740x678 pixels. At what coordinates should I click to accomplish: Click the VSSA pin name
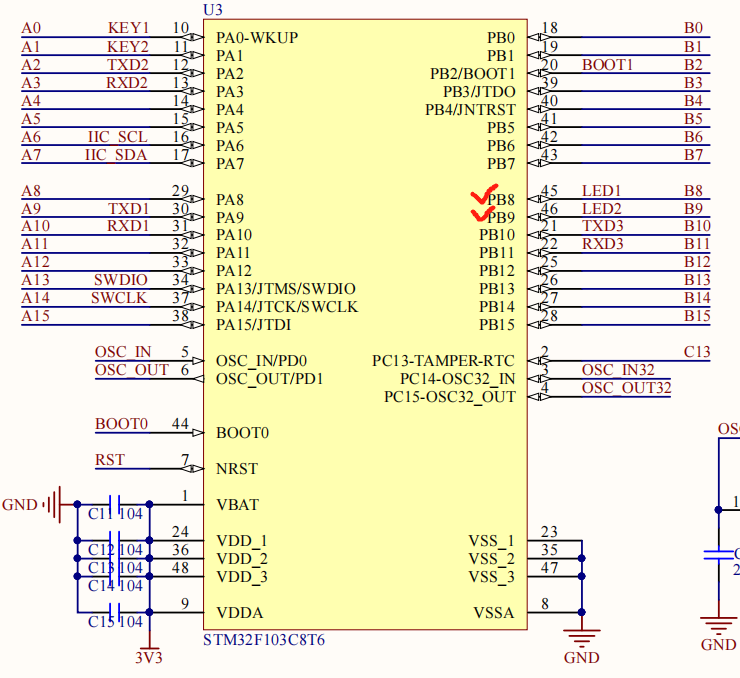pyautogui.click(x=494, y=613)
